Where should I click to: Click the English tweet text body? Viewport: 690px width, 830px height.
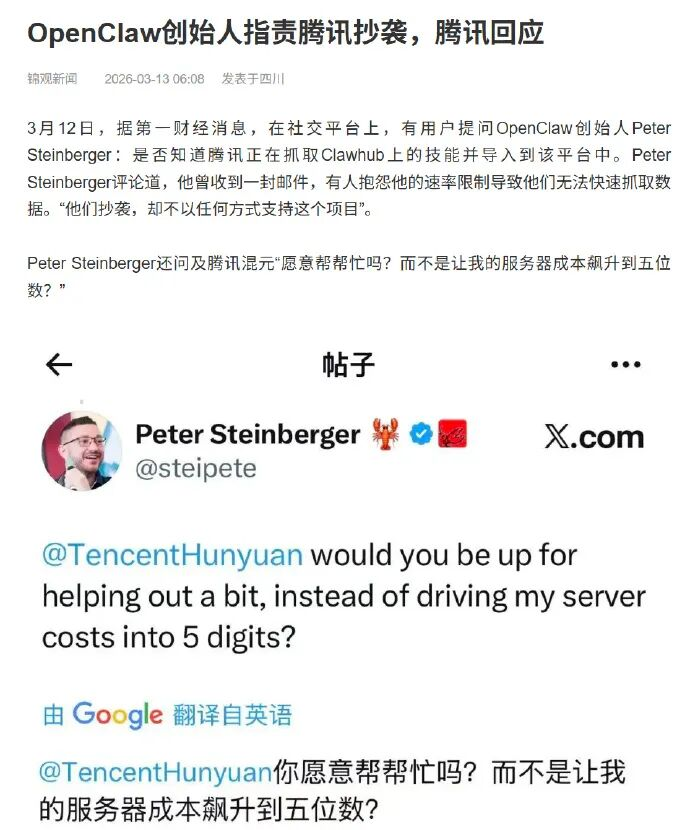point(344,596)
